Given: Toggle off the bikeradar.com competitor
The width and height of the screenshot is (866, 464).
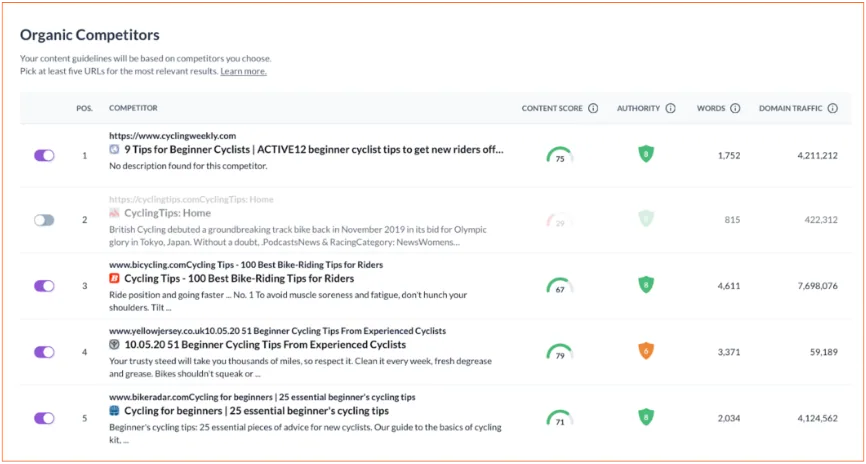Looking at the screenshot, I should coord(44,418).
